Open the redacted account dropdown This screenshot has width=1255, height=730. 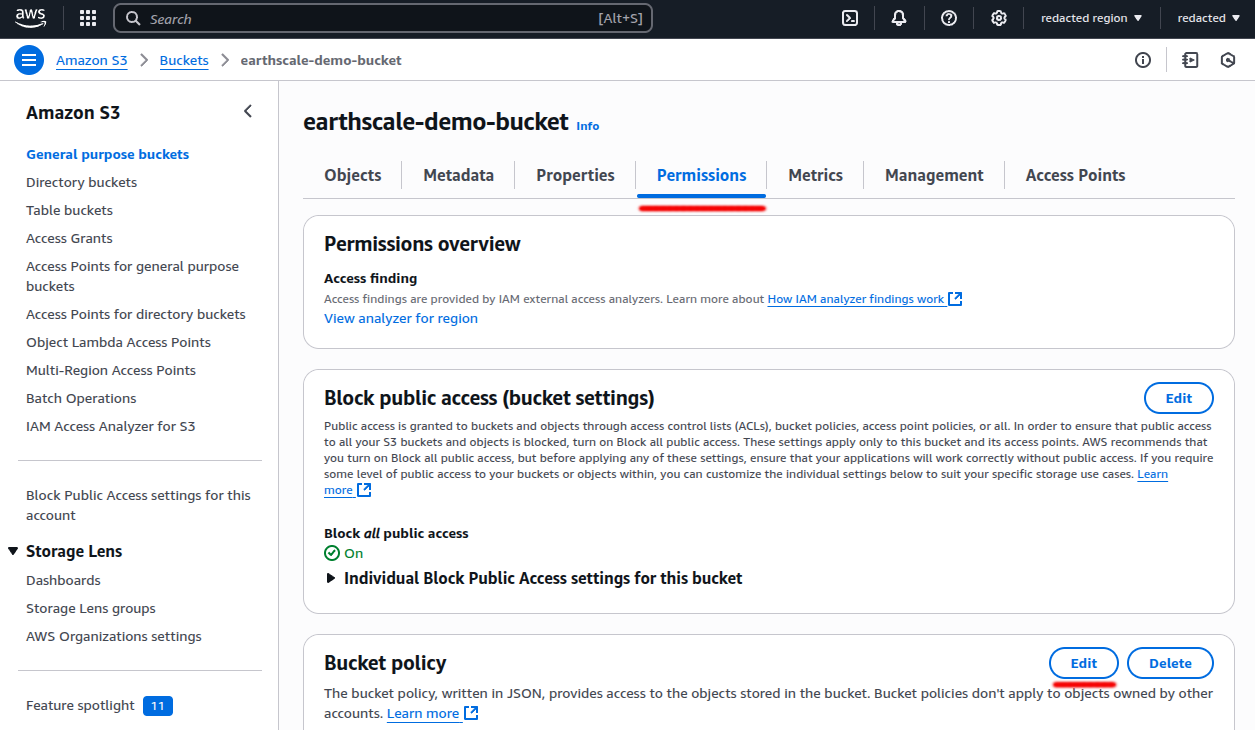pos(1208,18)
